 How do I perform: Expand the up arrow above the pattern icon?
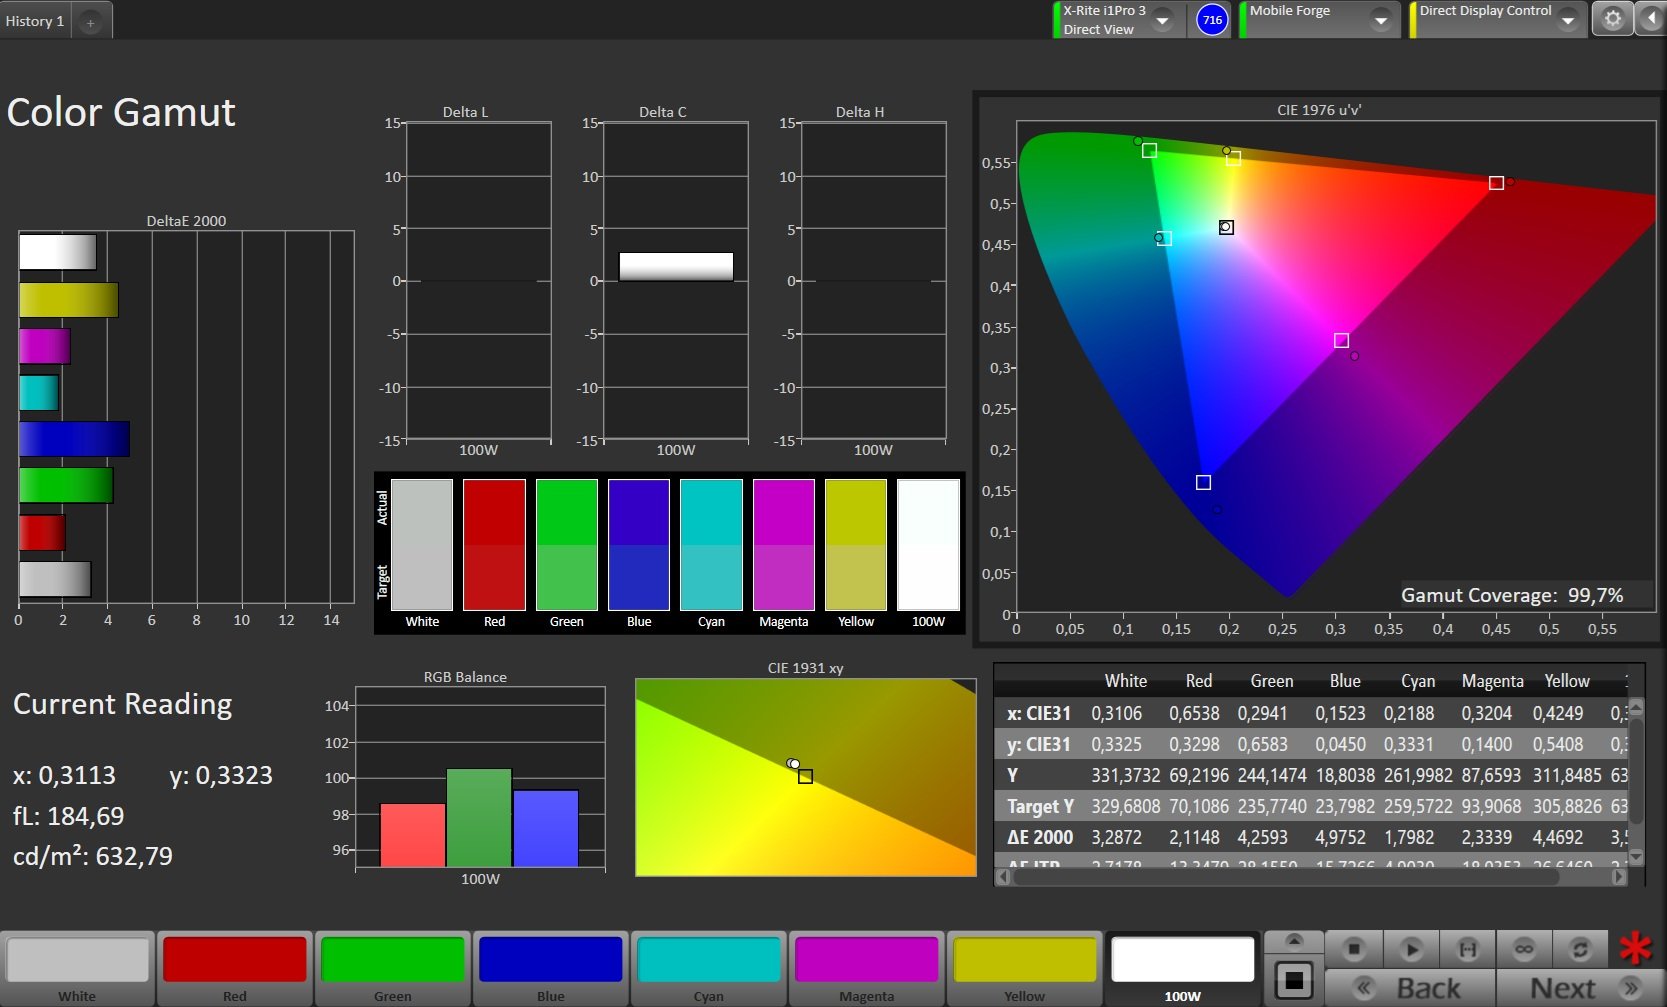click(x=1294, y=940)
